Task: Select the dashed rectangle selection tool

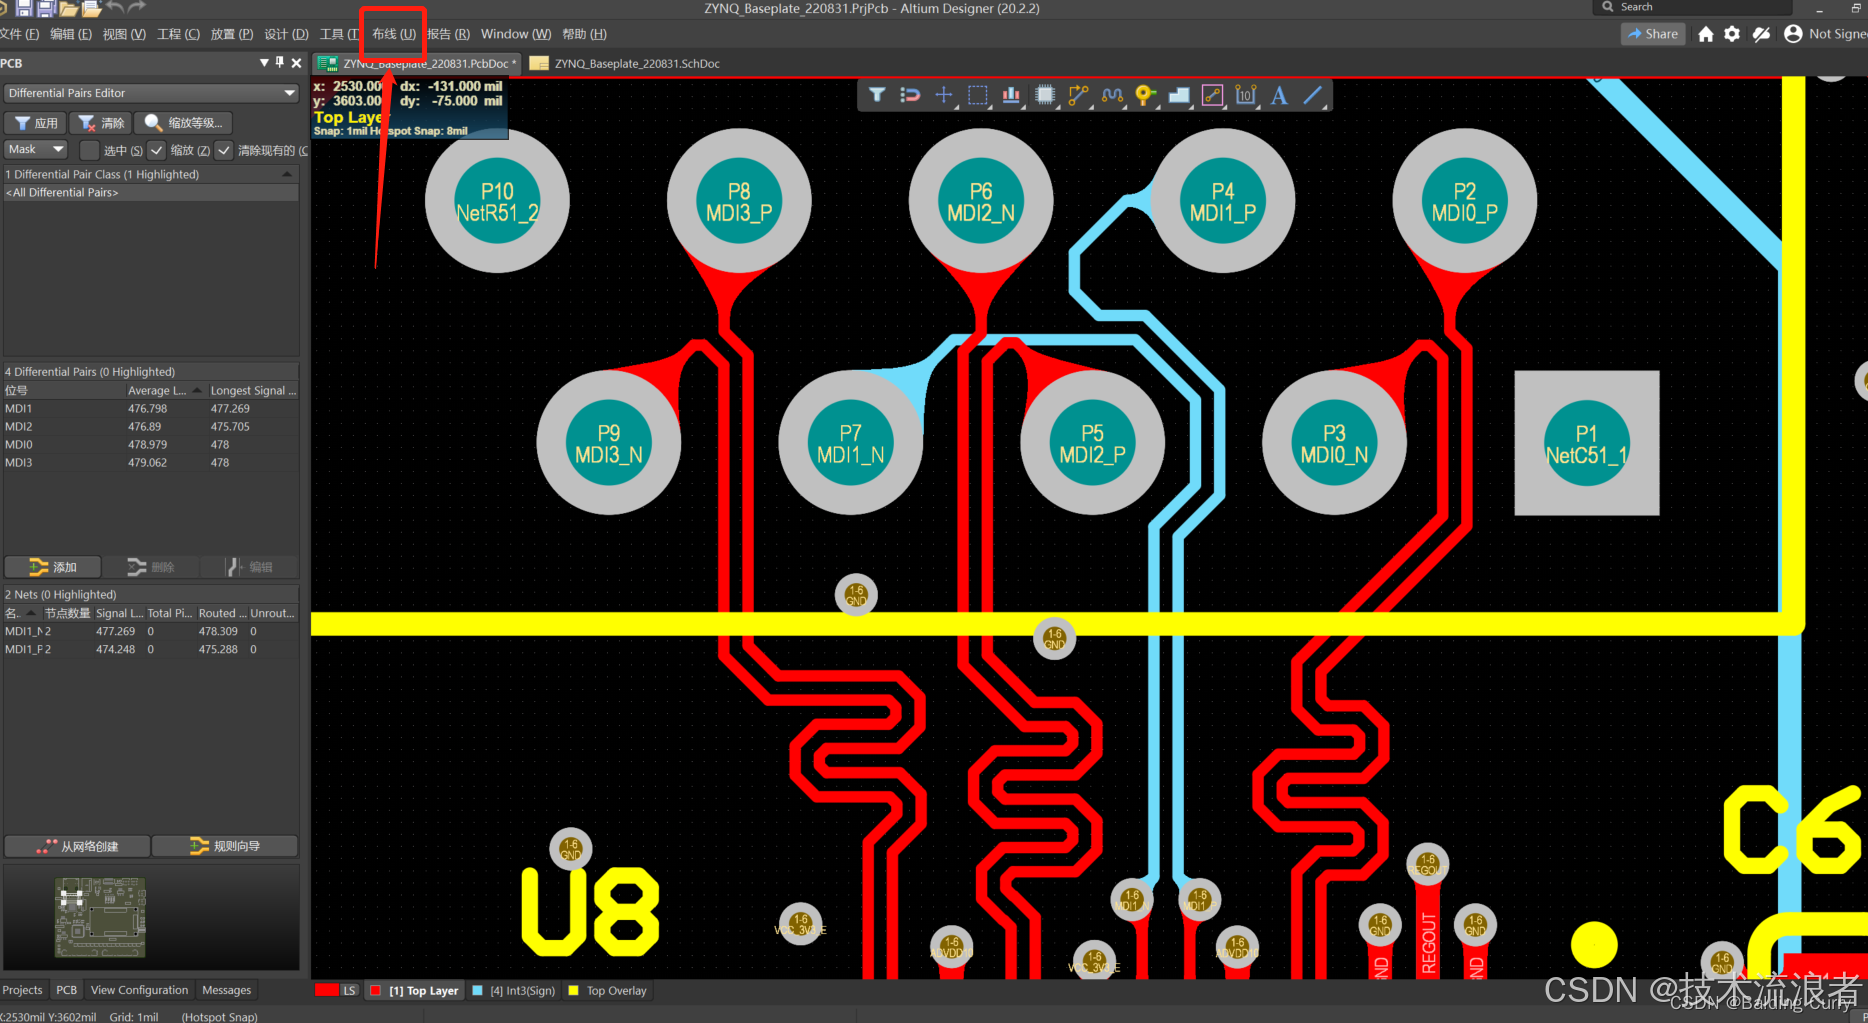Action: tap(978, 95)
